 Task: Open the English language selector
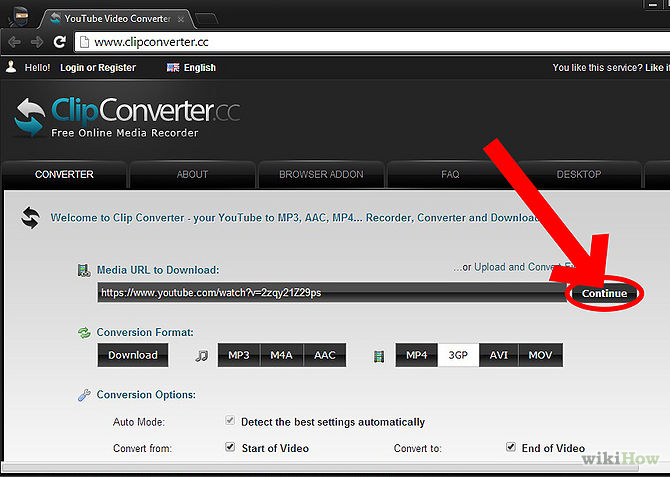pyautogui.click(x=191, y=68)
